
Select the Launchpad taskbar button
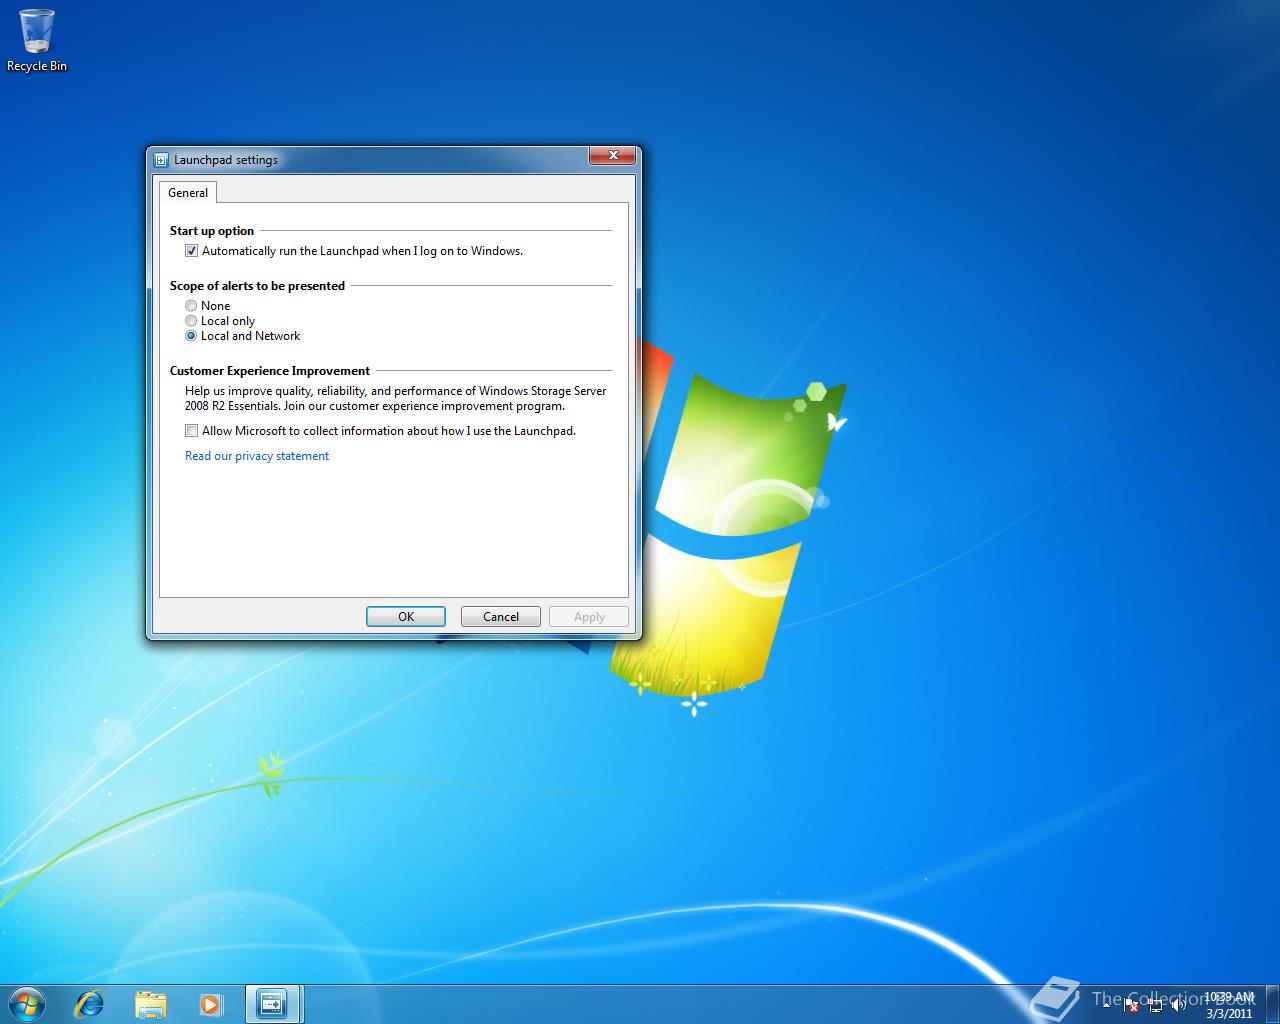(x=273, y=1004)
